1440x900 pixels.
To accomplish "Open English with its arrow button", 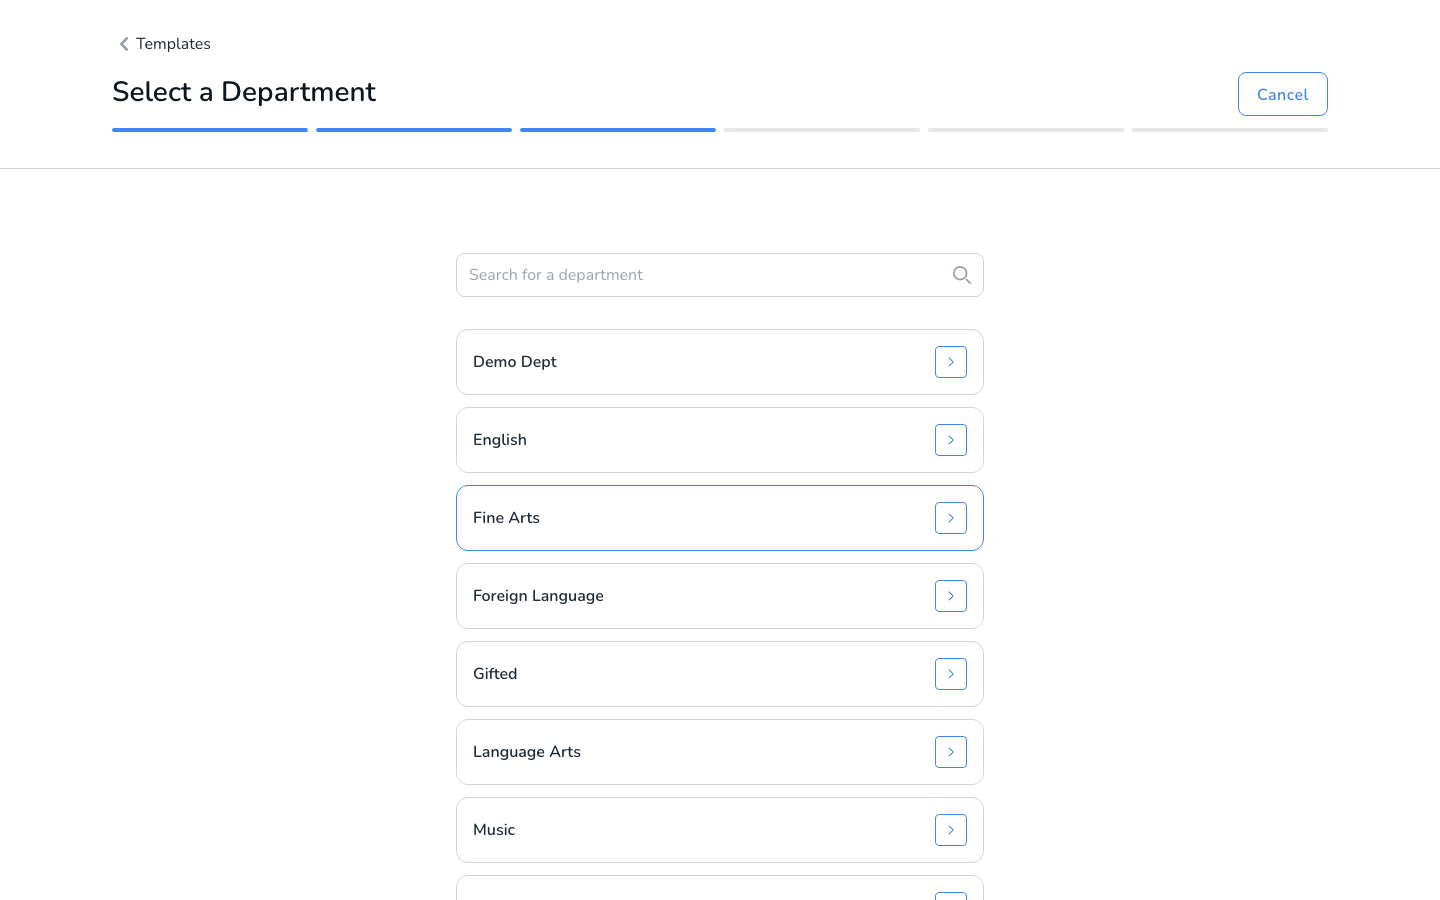I will (951, 440).
